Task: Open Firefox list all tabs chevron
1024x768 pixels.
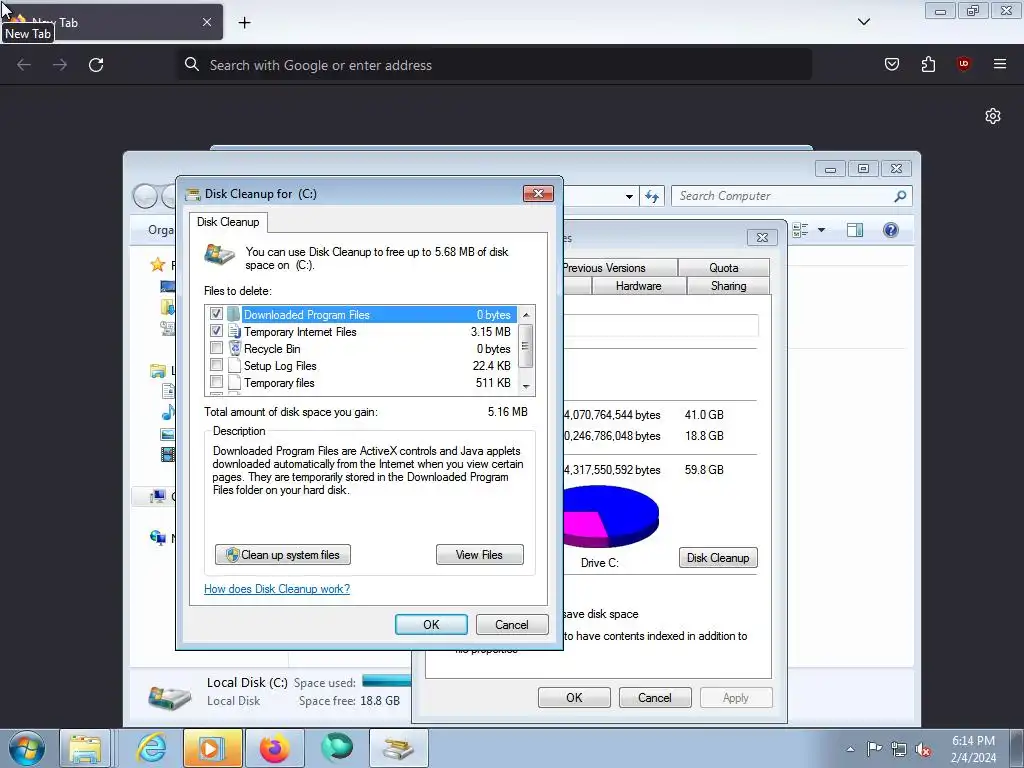Action: [863, 22]
